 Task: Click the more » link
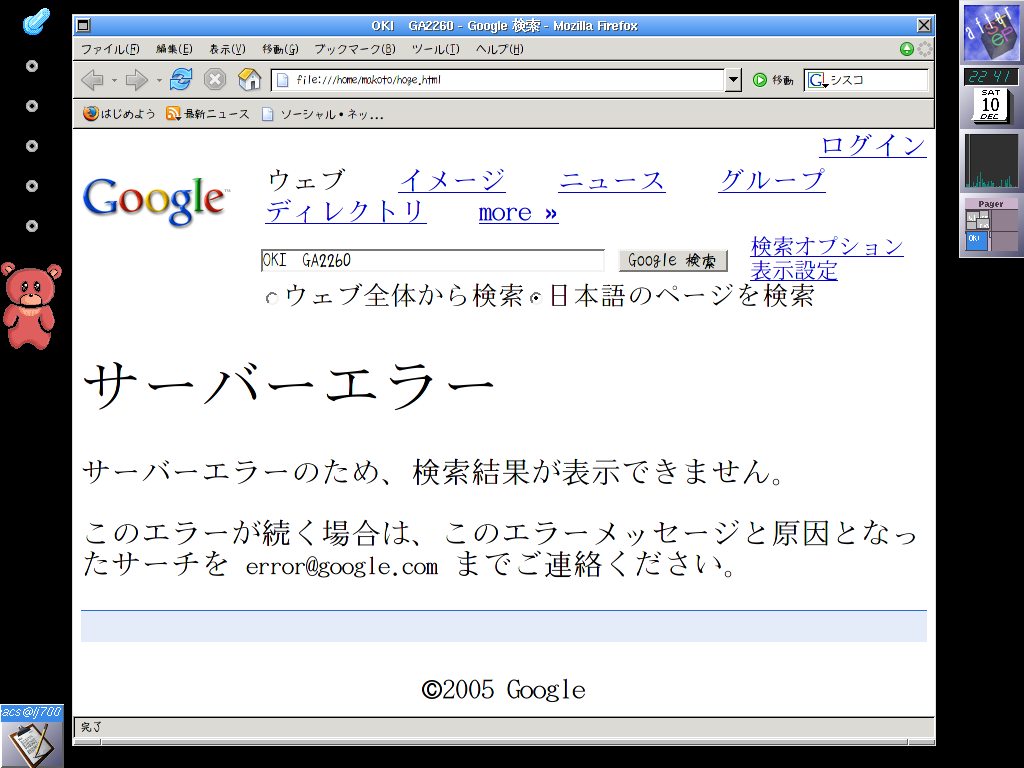[x=519, y=212]
